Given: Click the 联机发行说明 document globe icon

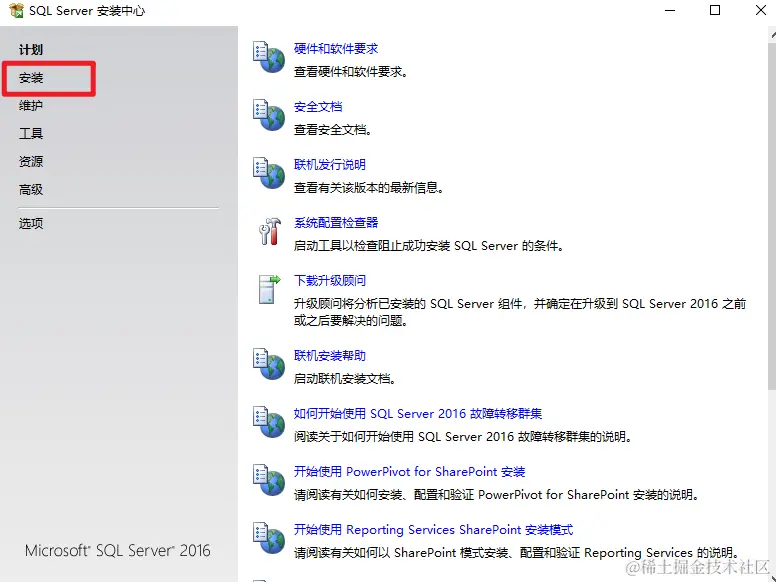Looking at the screenshot, I should (269, 173).
